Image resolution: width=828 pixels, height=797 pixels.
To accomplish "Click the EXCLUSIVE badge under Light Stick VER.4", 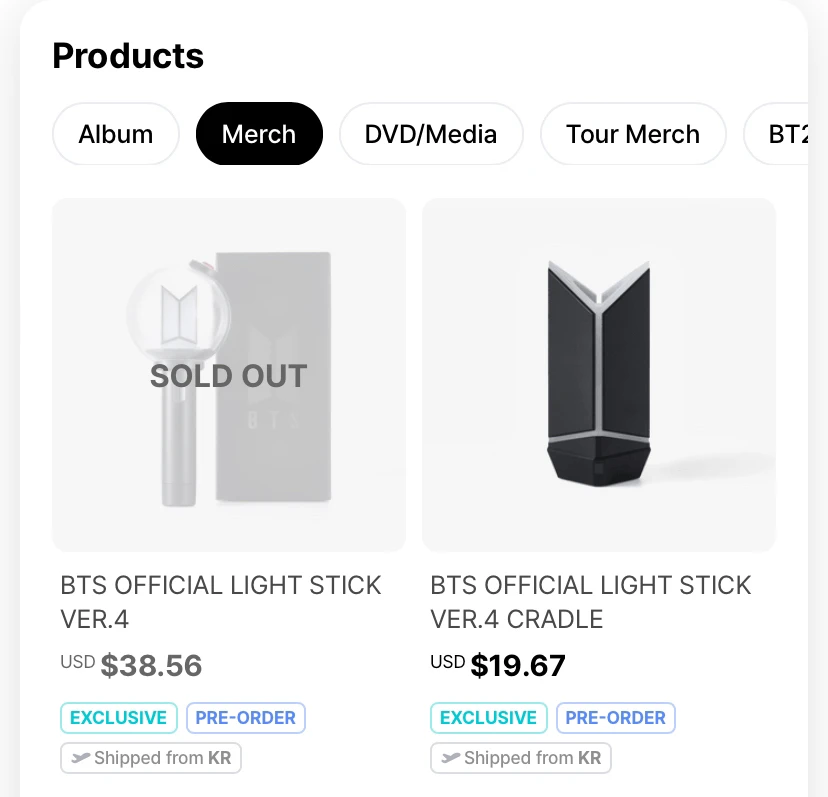I will [119, 718].
